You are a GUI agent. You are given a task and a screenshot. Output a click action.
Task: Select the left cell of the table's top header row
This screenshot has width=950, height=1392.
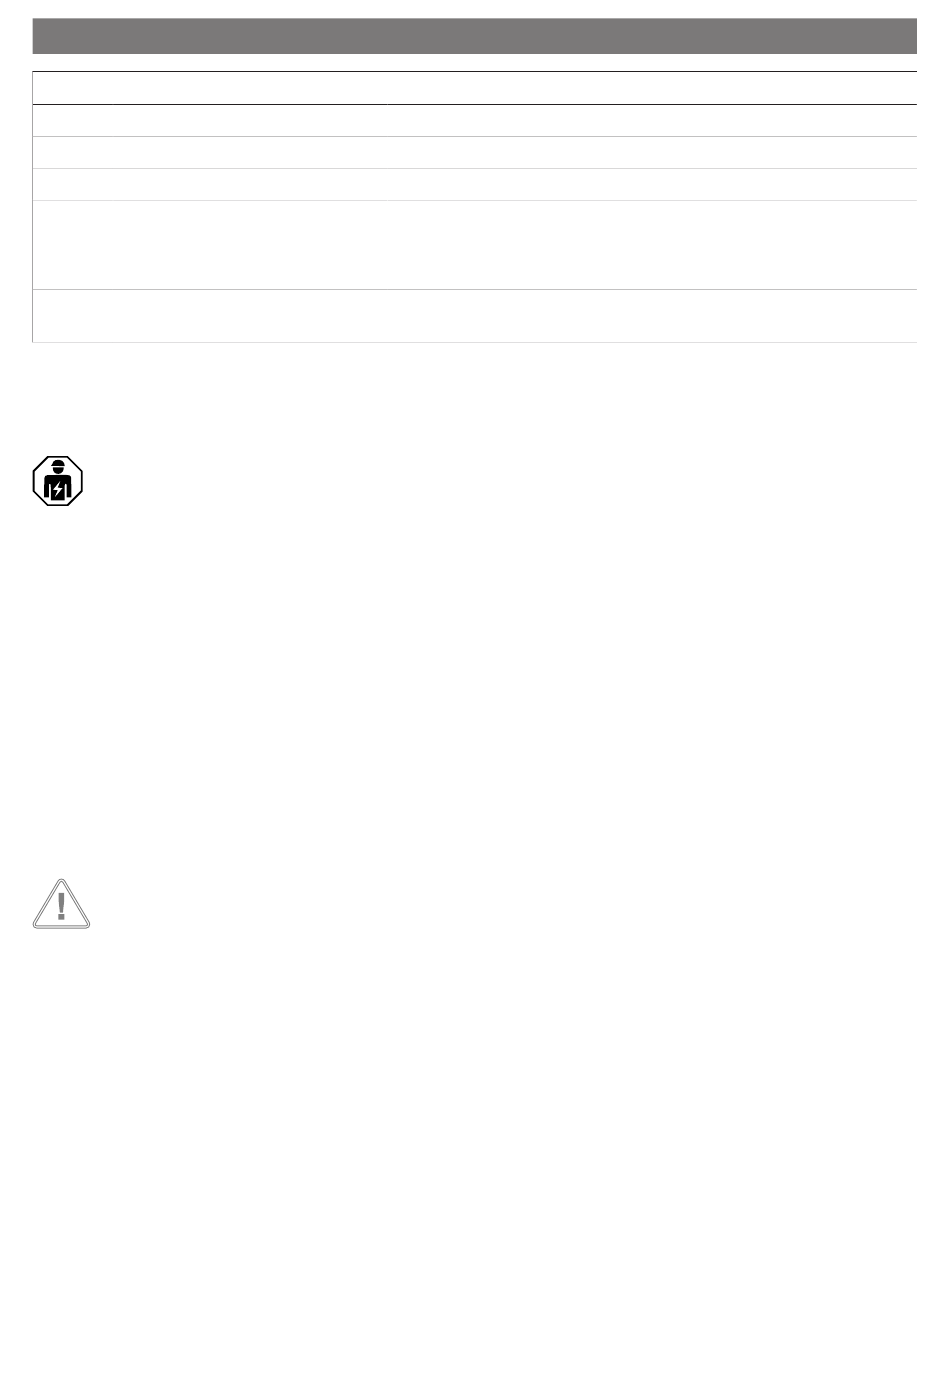pyautogui.click(x=210, y=88)
